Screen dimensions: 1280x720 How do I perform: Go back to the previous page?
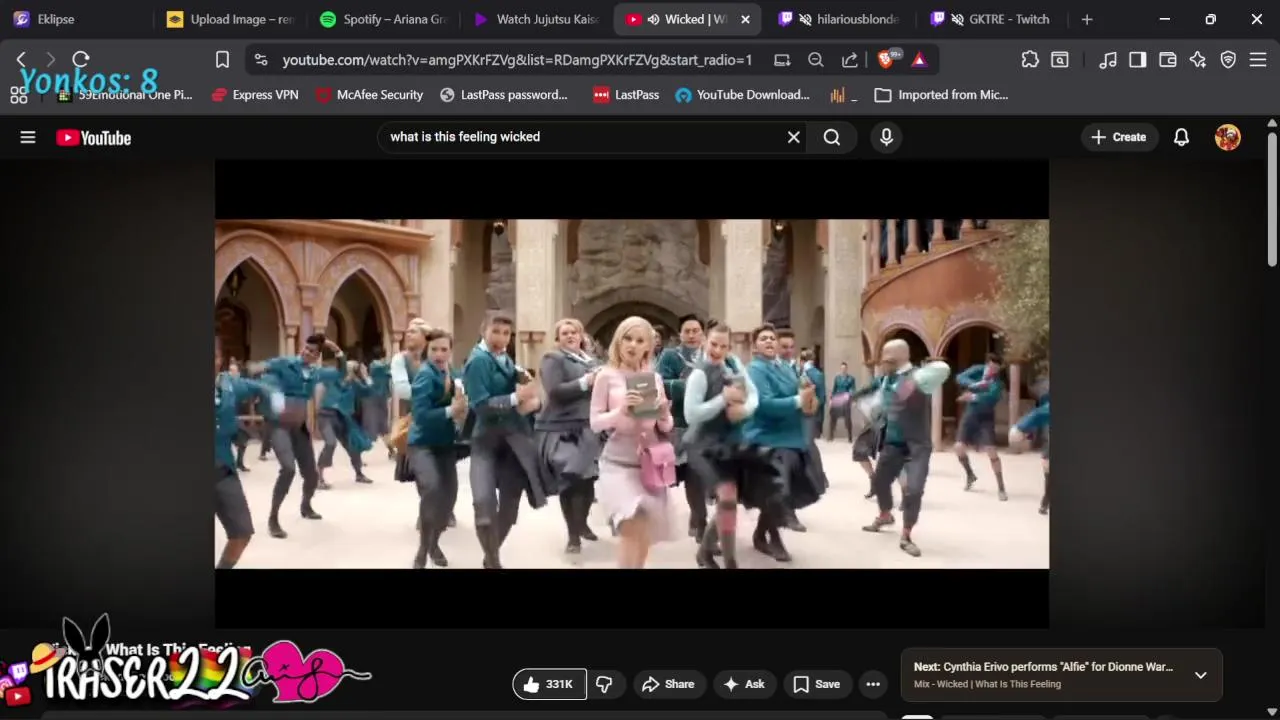[22, 60]
